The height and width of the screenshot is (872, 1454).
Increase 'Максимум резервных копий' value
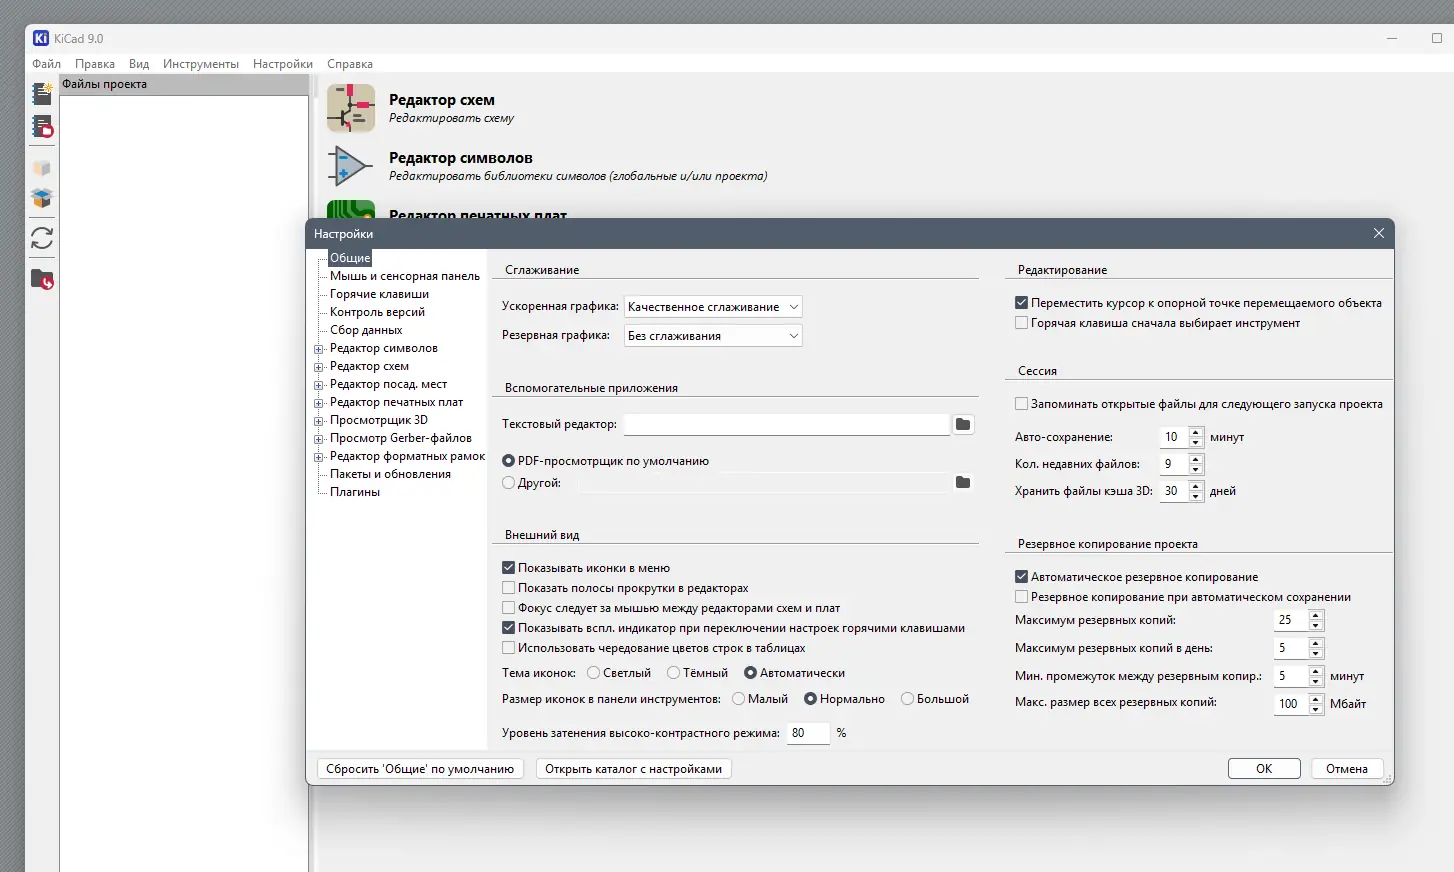click(x=1316, y=615)
